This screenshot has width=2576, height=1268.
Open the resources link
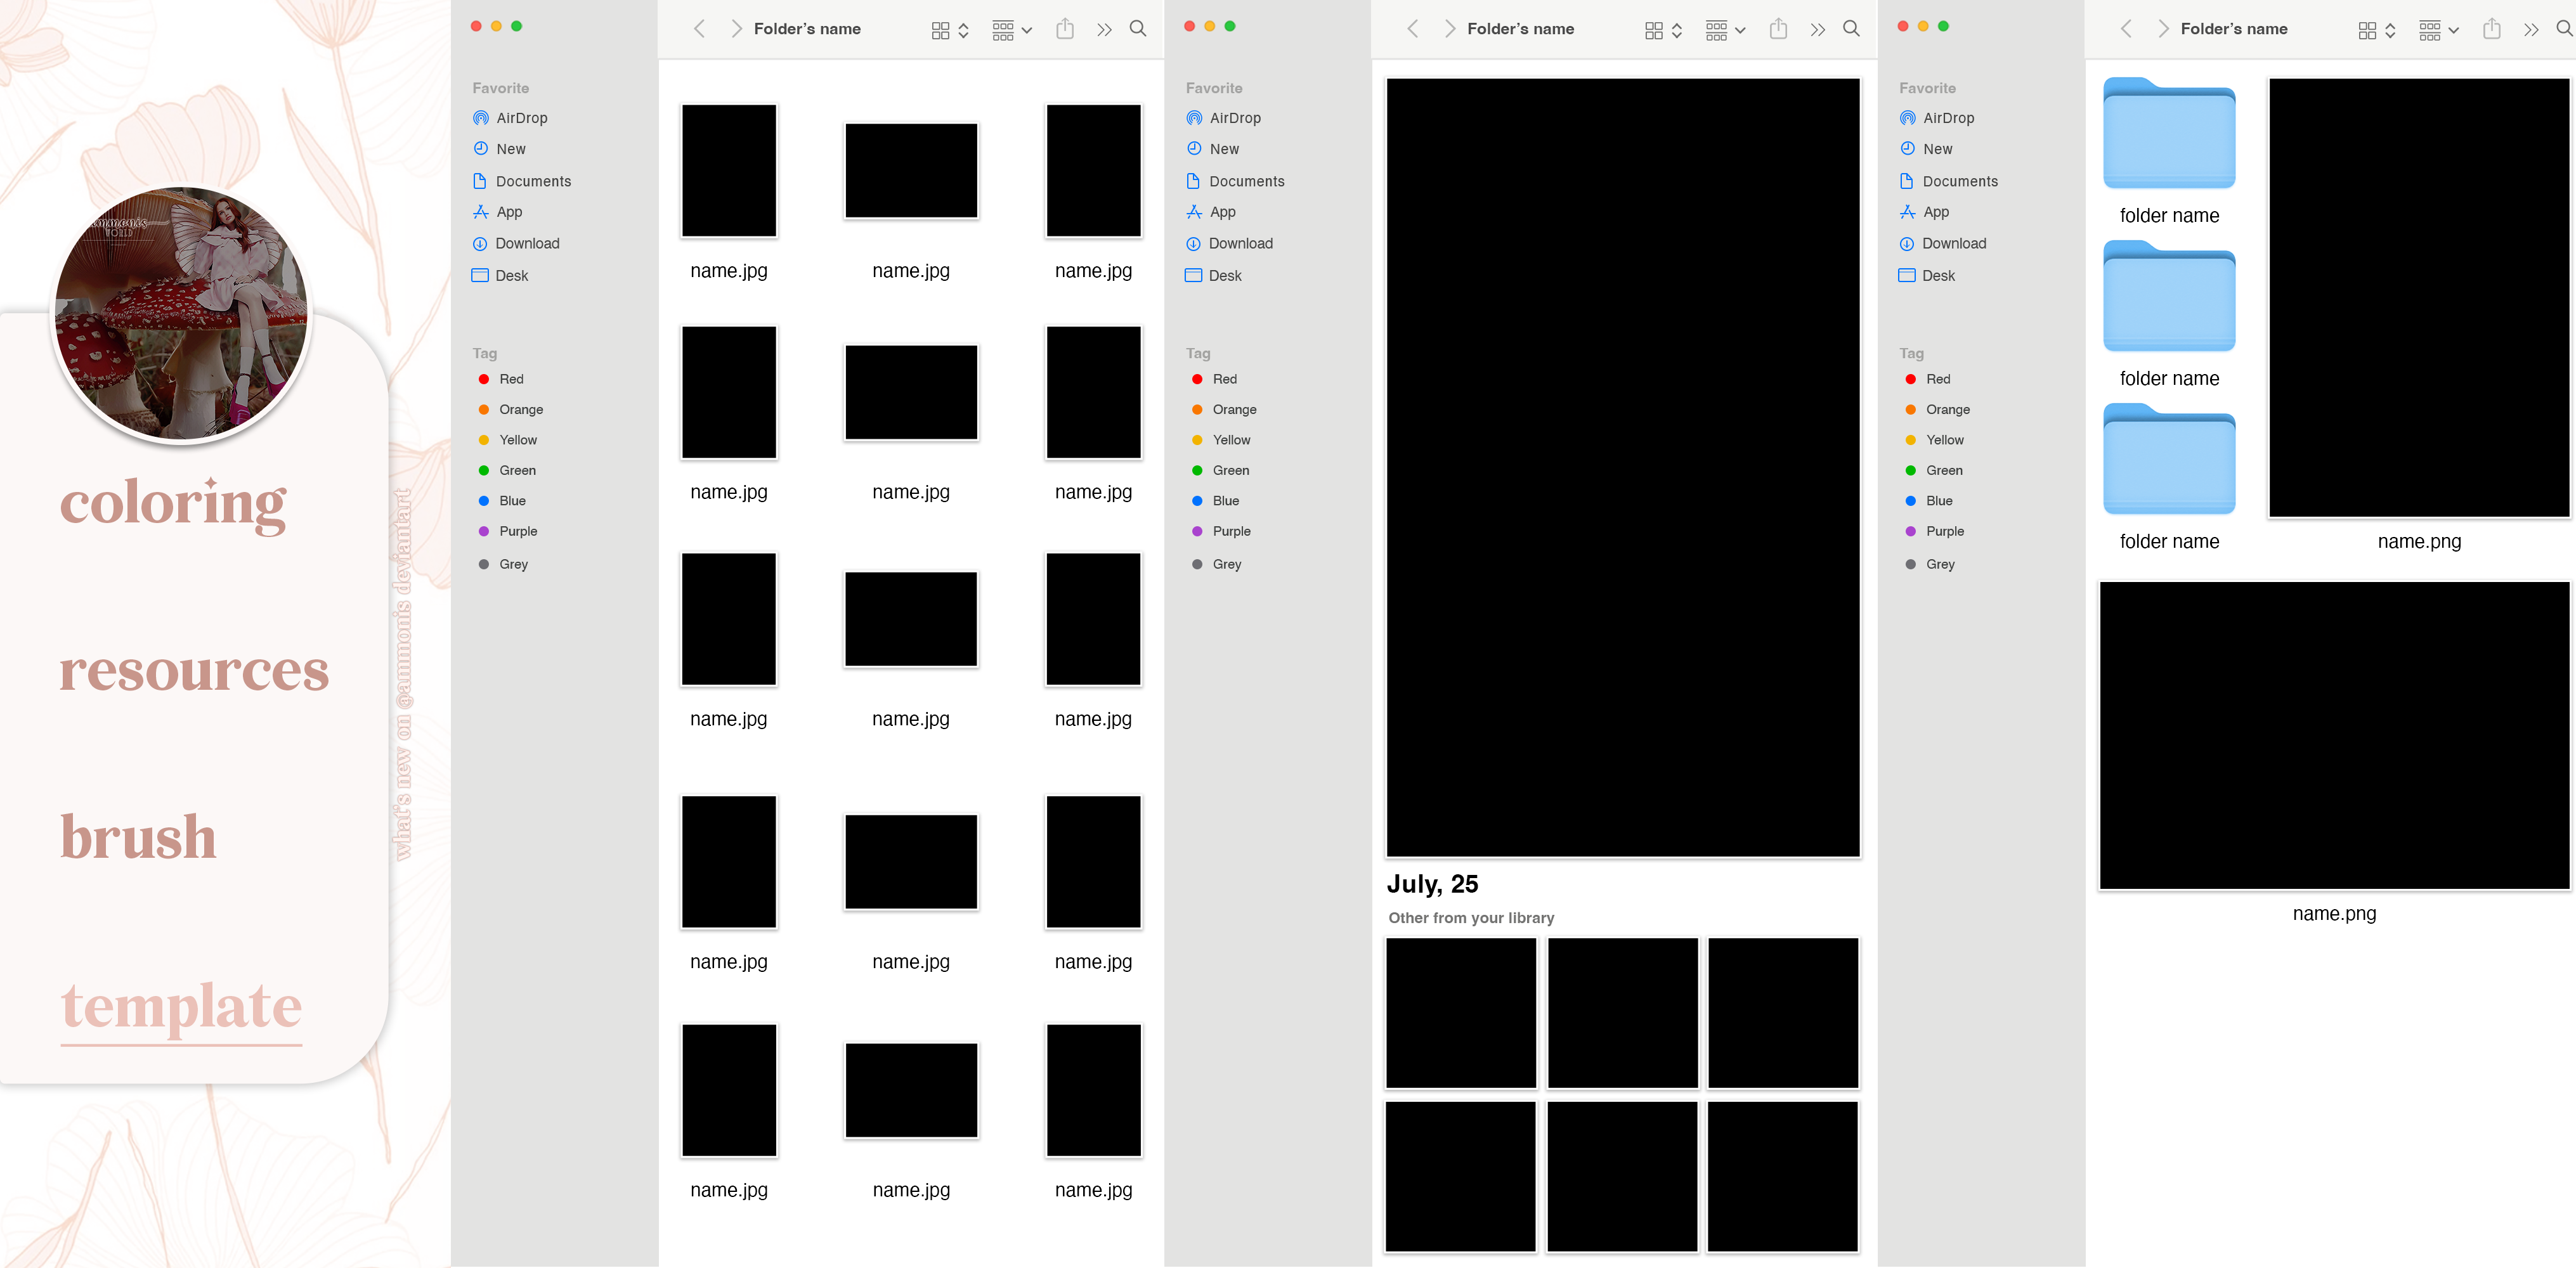(194, 670)
